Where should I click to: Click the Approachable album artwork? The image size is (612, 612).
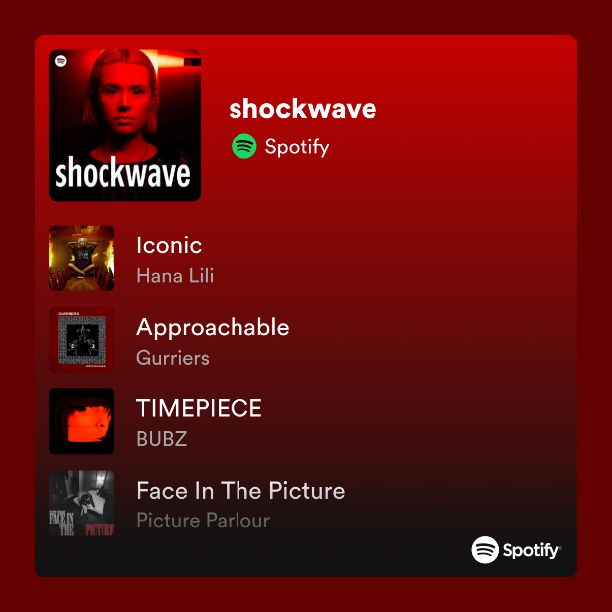82,340
